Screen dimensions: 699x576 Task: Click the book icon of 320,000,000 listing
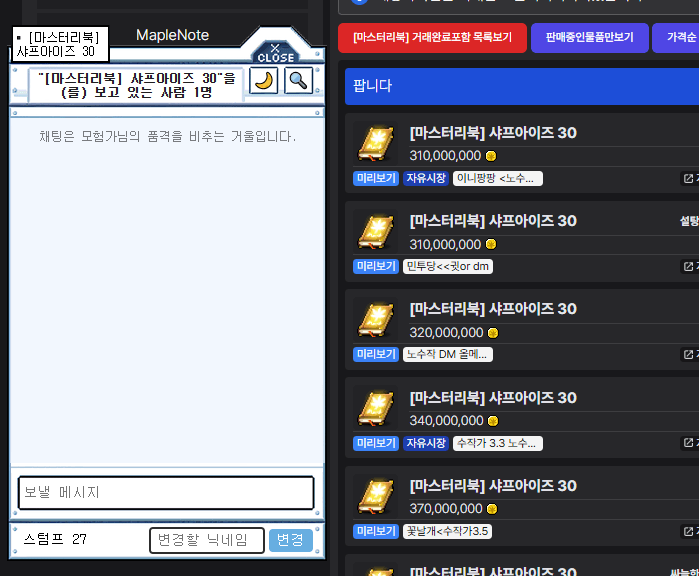pos(376,320)
